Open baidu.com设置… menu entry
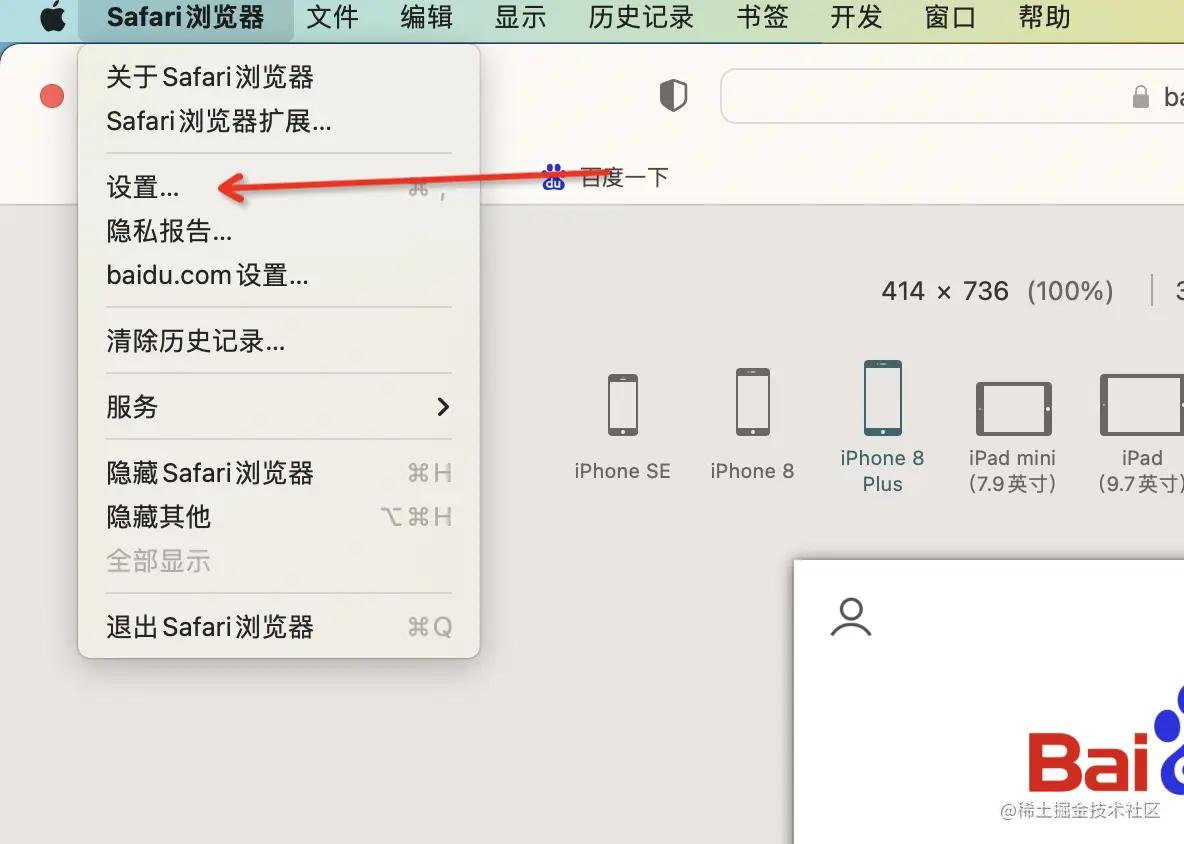1184x844 pixels. (x=279, y=276)
